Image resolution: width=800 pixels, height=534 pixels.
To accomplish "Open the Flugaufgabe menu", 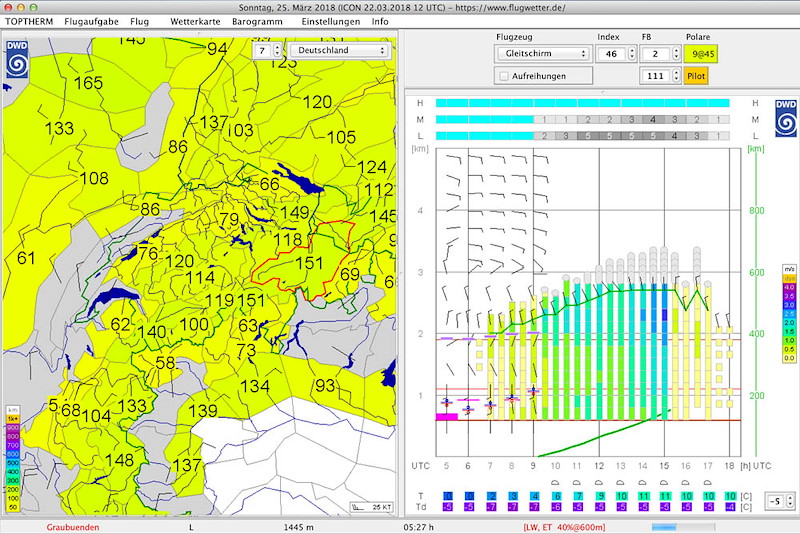I will 91,21.
